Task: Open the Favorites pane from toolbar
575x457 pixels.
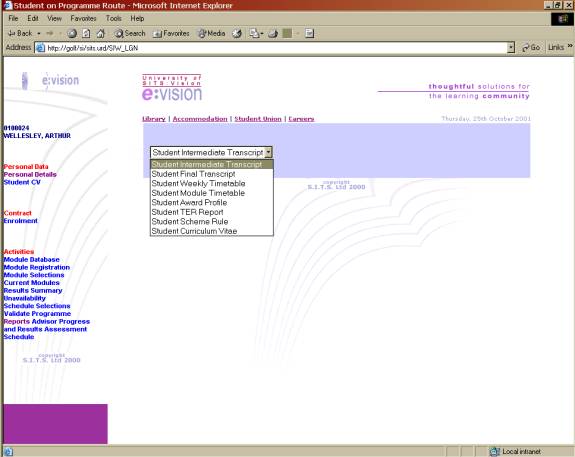Action: 171,33
